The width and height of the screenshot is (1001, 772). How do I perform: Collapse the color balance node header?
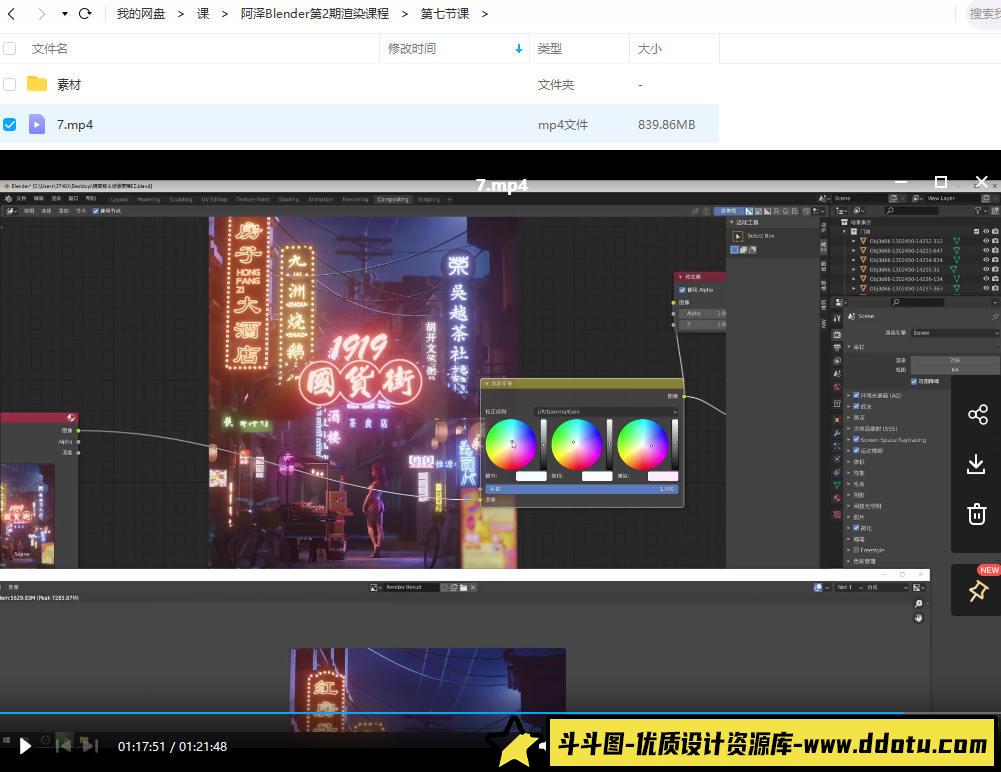tap(487, 384)
